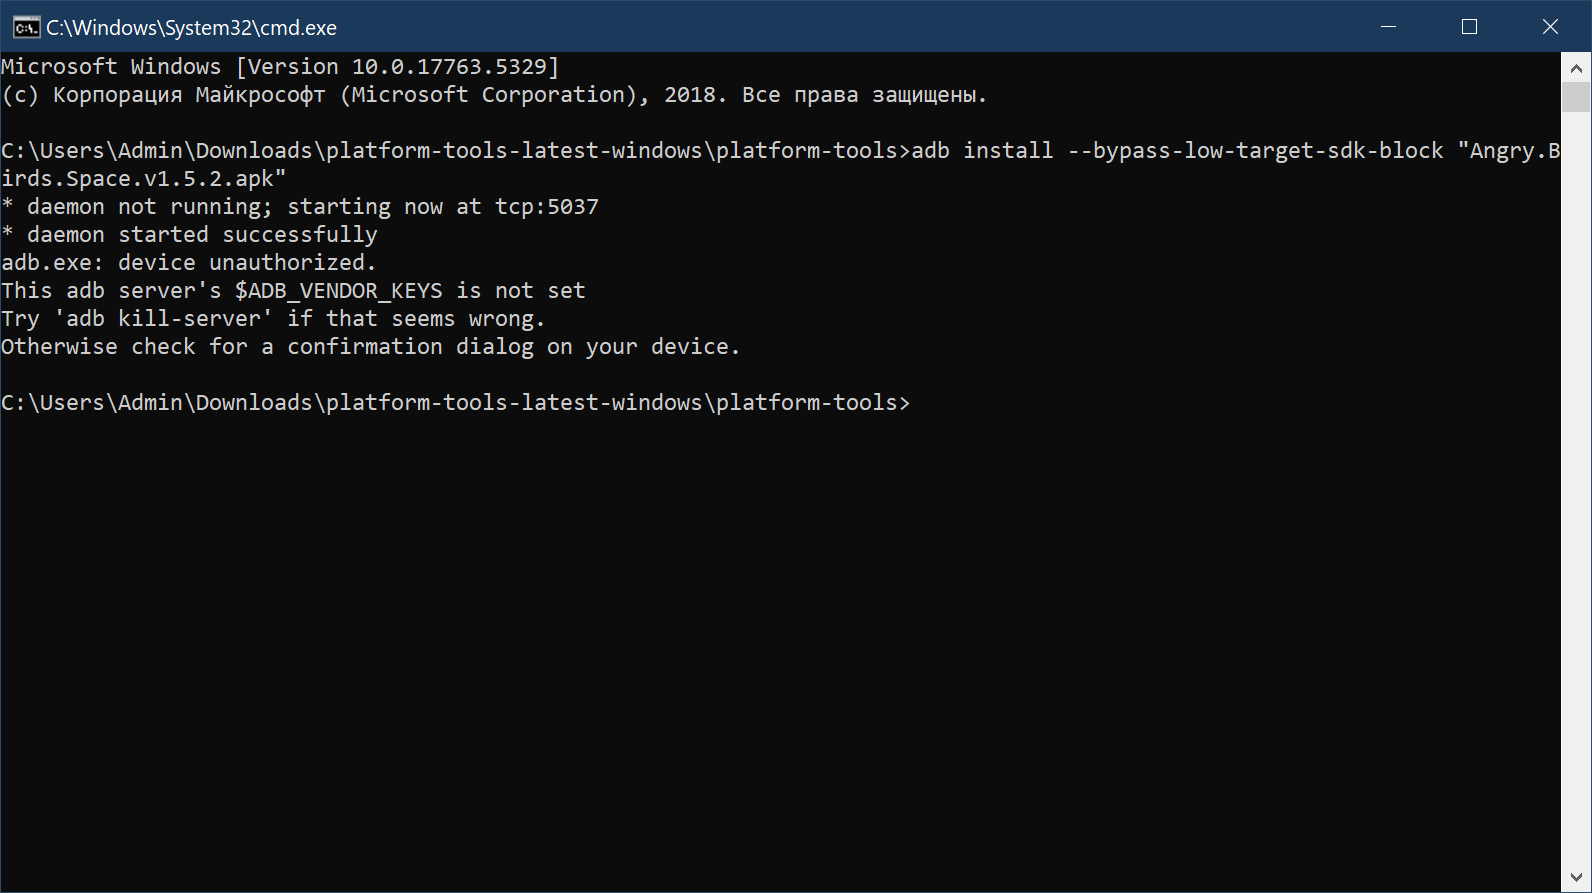The image size is (1592, 893).
Task: Click the --bypass-low-target-sdk-block flag text
Action: (1255, 151)
